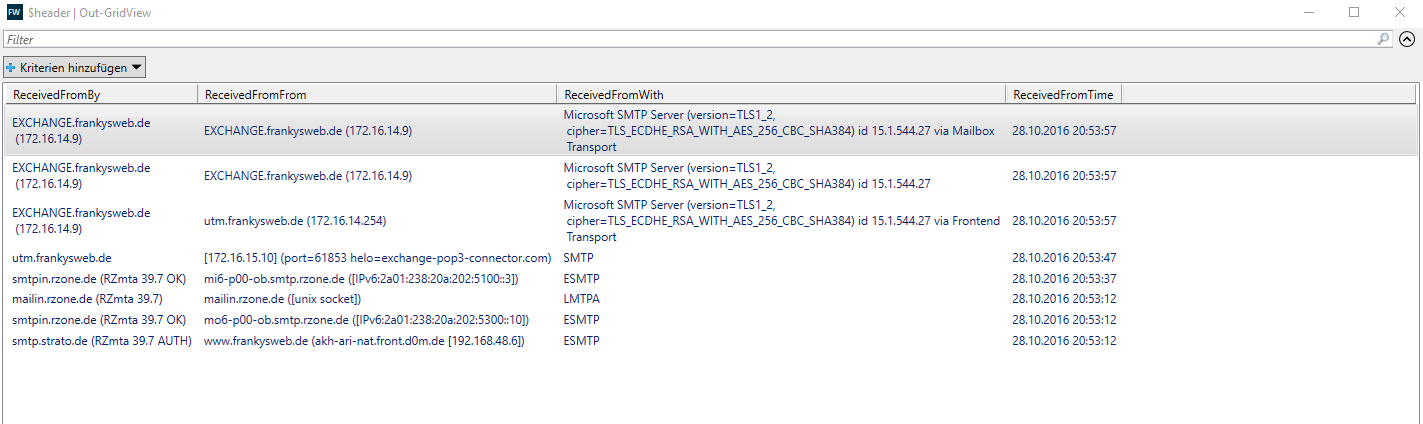Open the Kriterien hinzufügen dropdown

click(x=75, y=68)
